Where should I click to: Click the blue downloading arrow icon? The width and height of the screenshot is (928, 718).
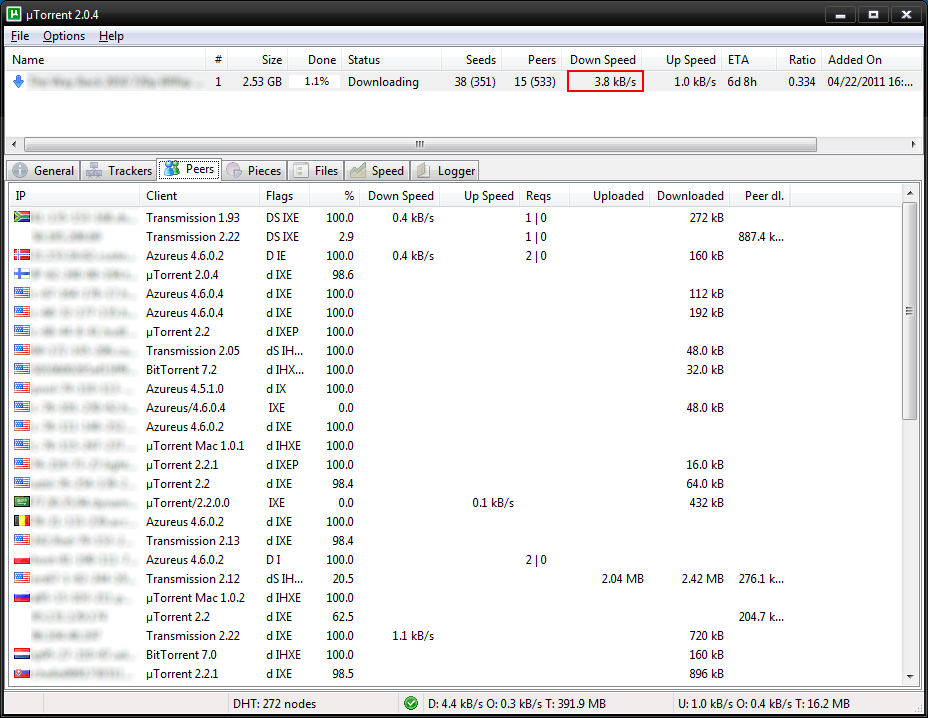point(18,82)
